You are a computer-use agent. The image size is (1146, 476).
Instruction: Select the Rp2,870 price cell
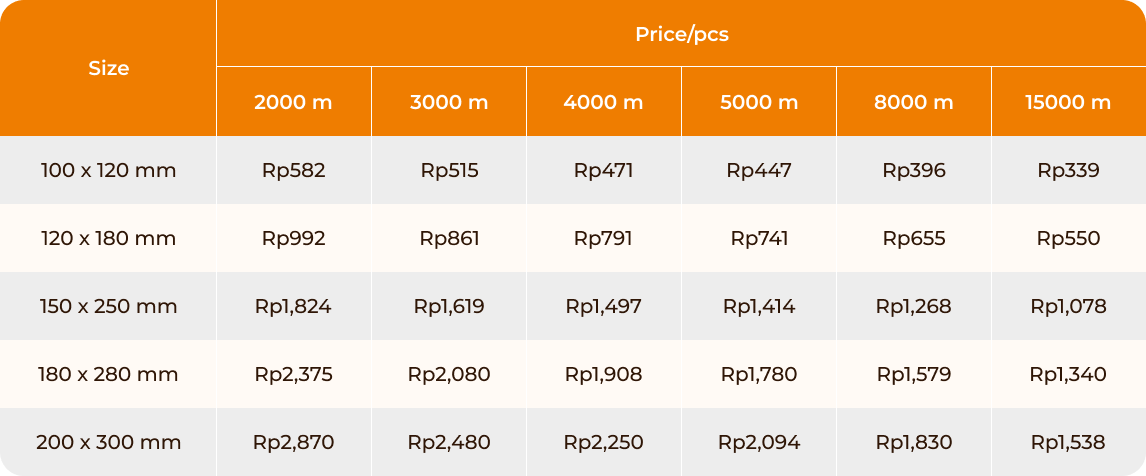coord(294,442)
